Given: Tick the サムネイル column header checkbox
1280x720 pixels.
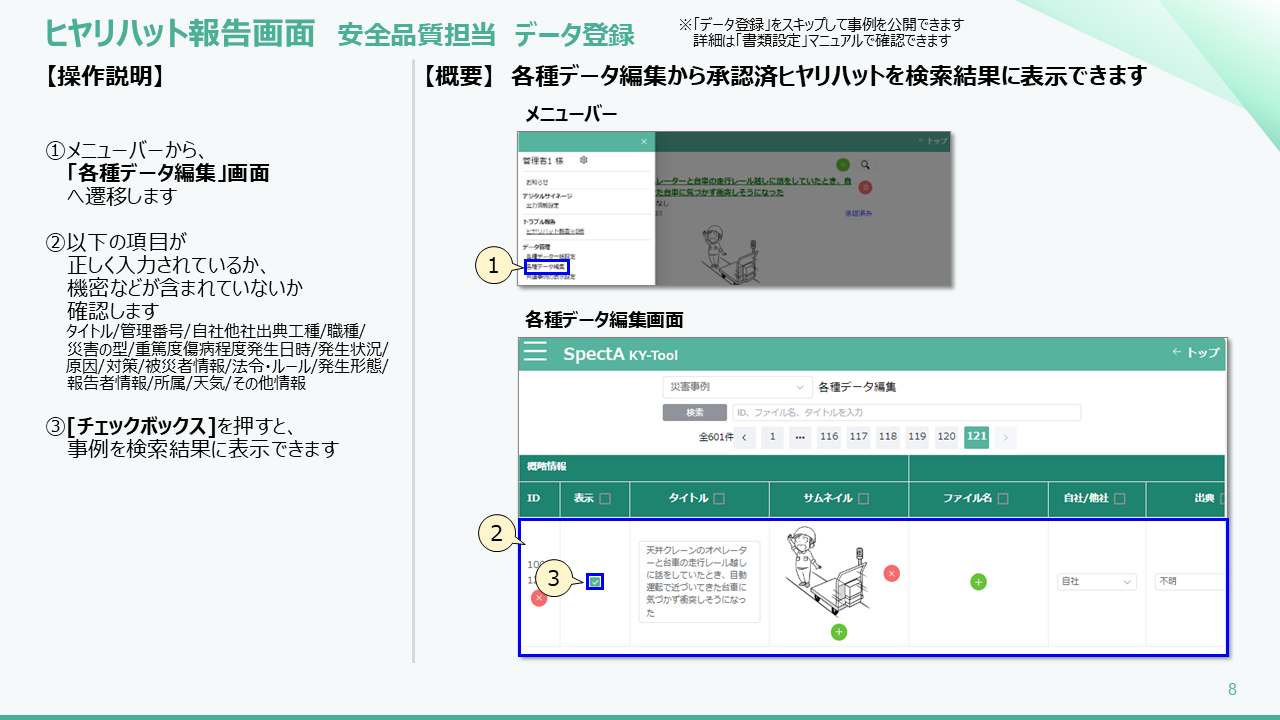Looking at the screenshot, I should point(863,499).
